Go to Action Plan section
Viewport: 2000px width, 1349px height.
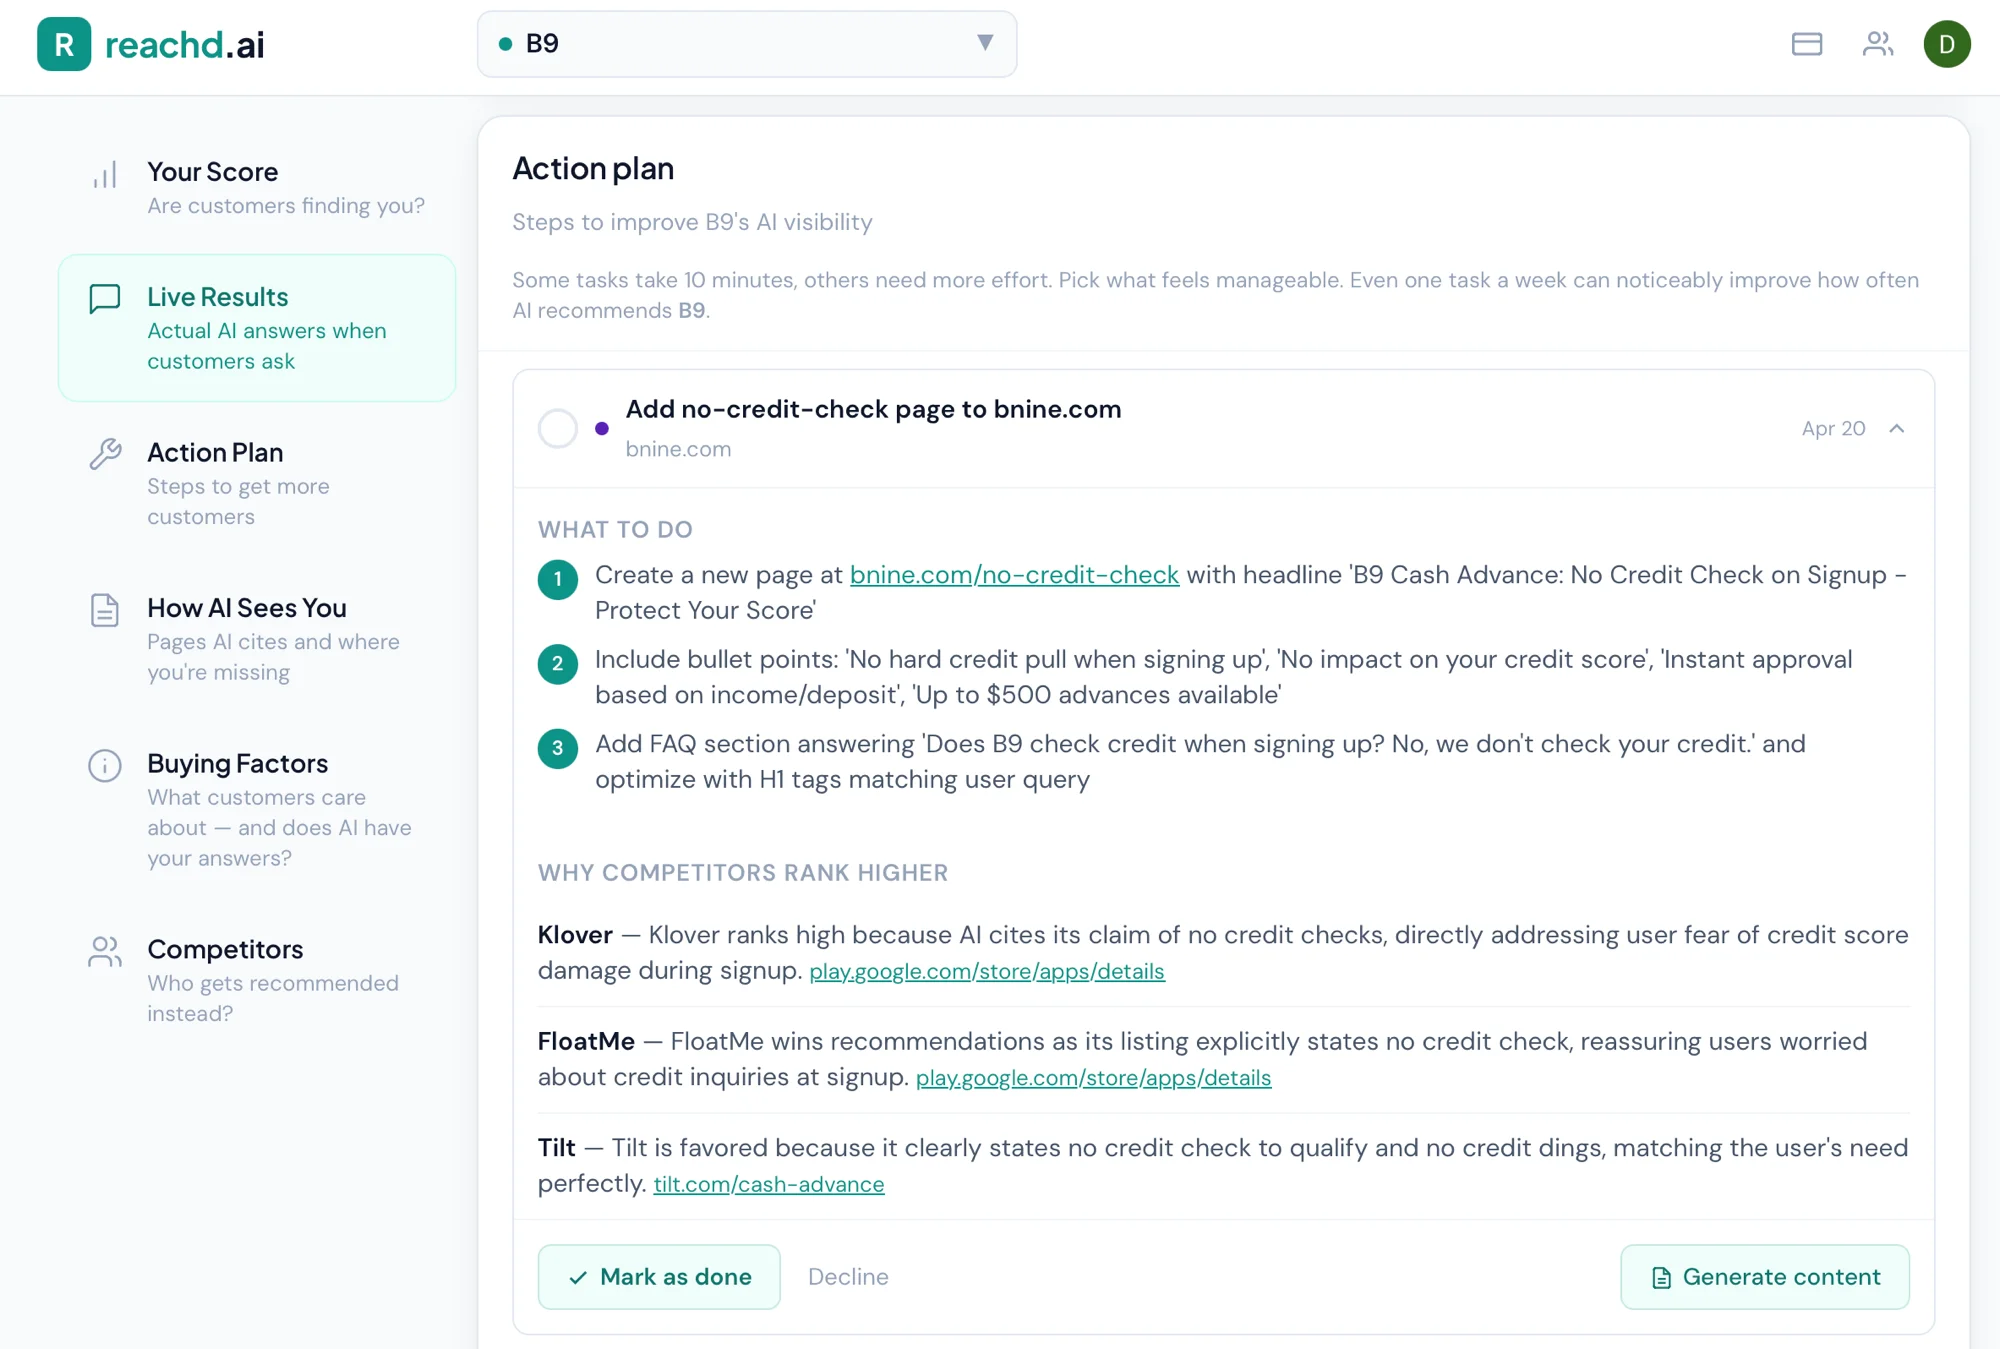[257, 483]
